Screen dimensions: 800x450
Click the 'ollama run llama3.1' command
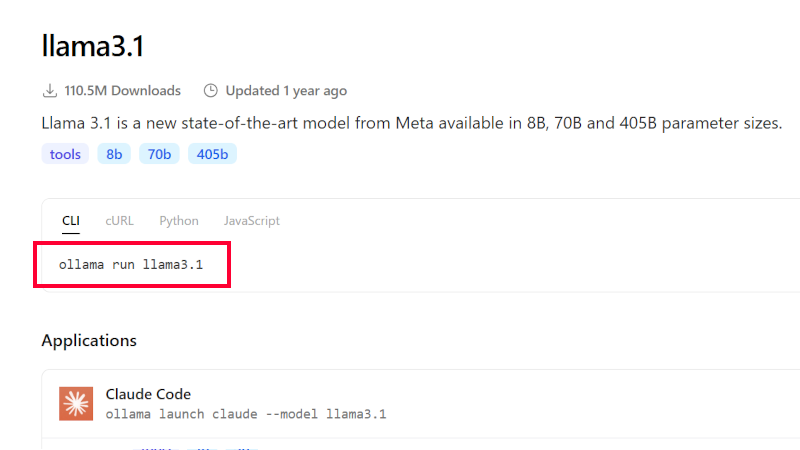click(x=131, y=265)
